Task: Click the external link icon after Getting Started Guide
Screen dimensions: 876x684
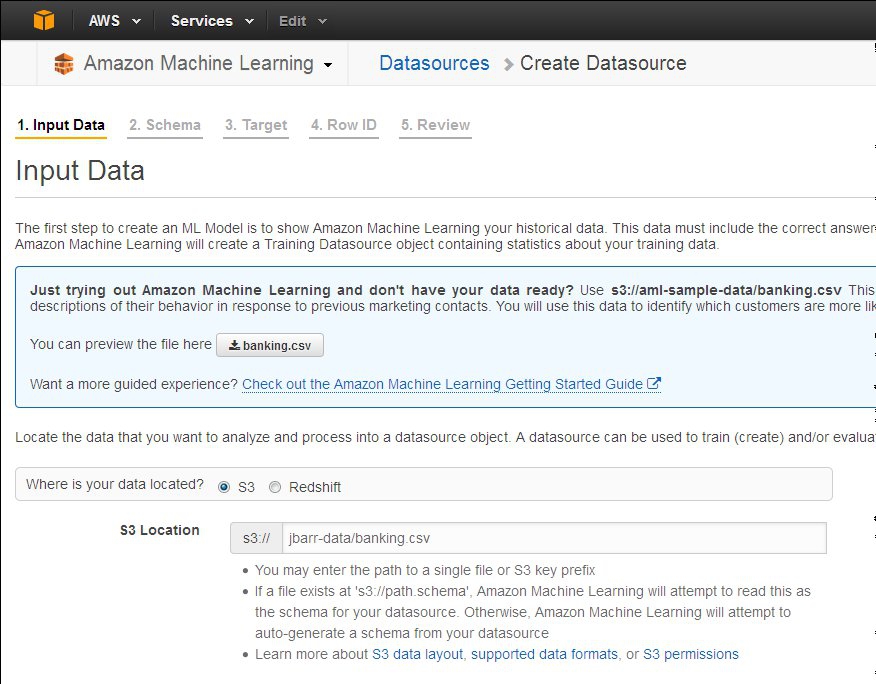Action: [654, 383]
